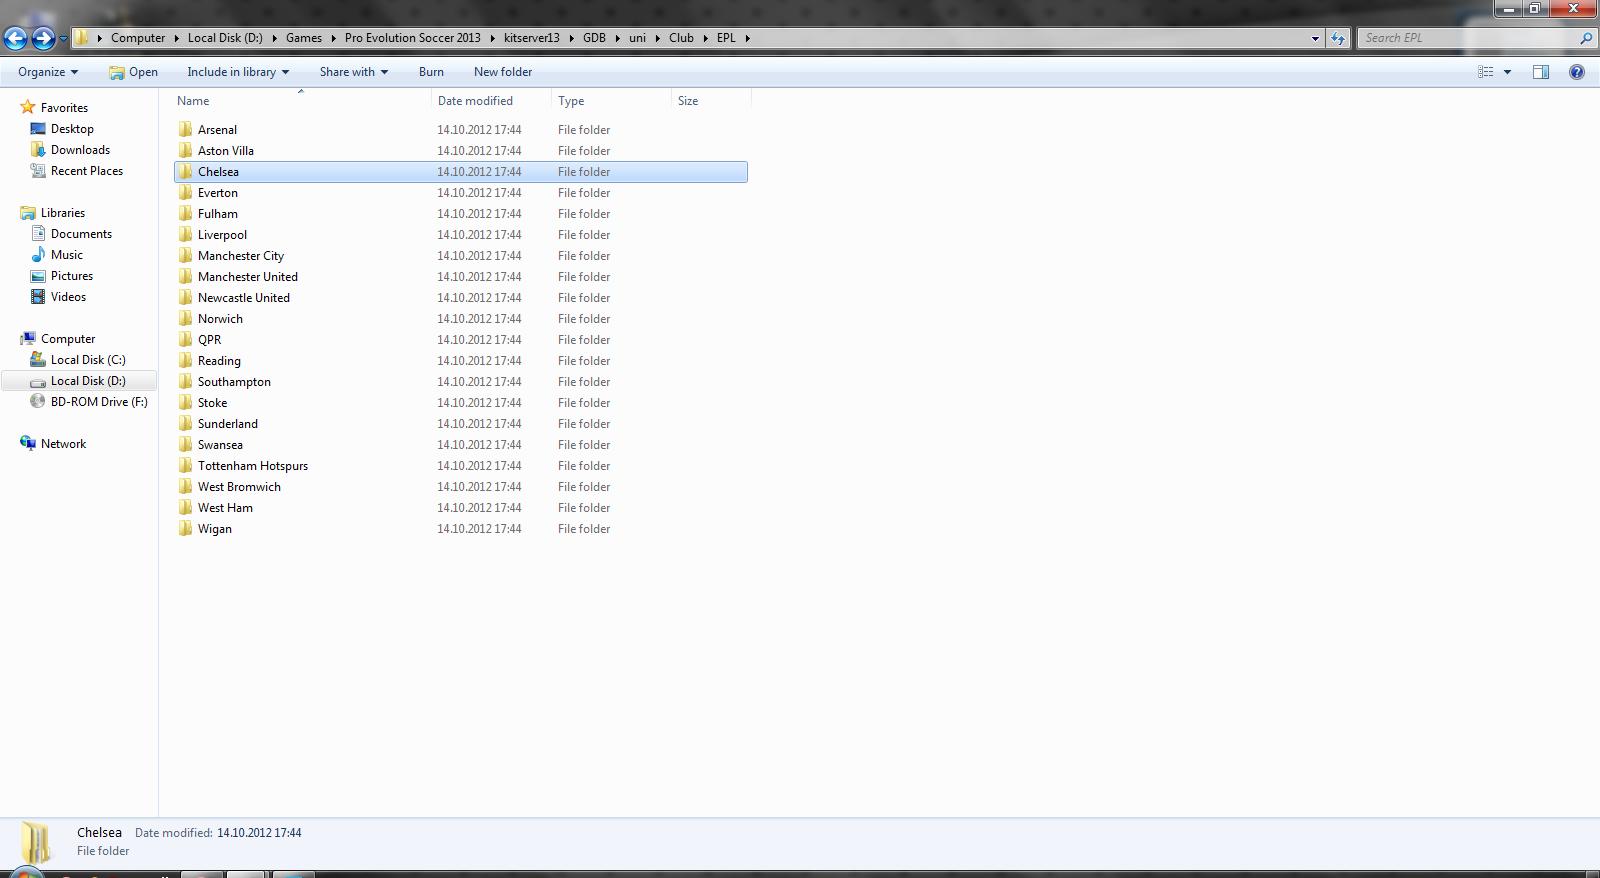Click the Open toolbar button
The height and width of the screenshot is (878, 1600).
tap(134, 72)
